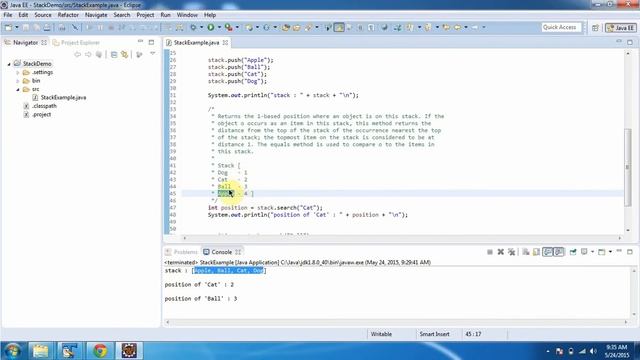
Task: Select the .classpath file in Navigator
Action: pyautogui.click(x=44, y=106)
